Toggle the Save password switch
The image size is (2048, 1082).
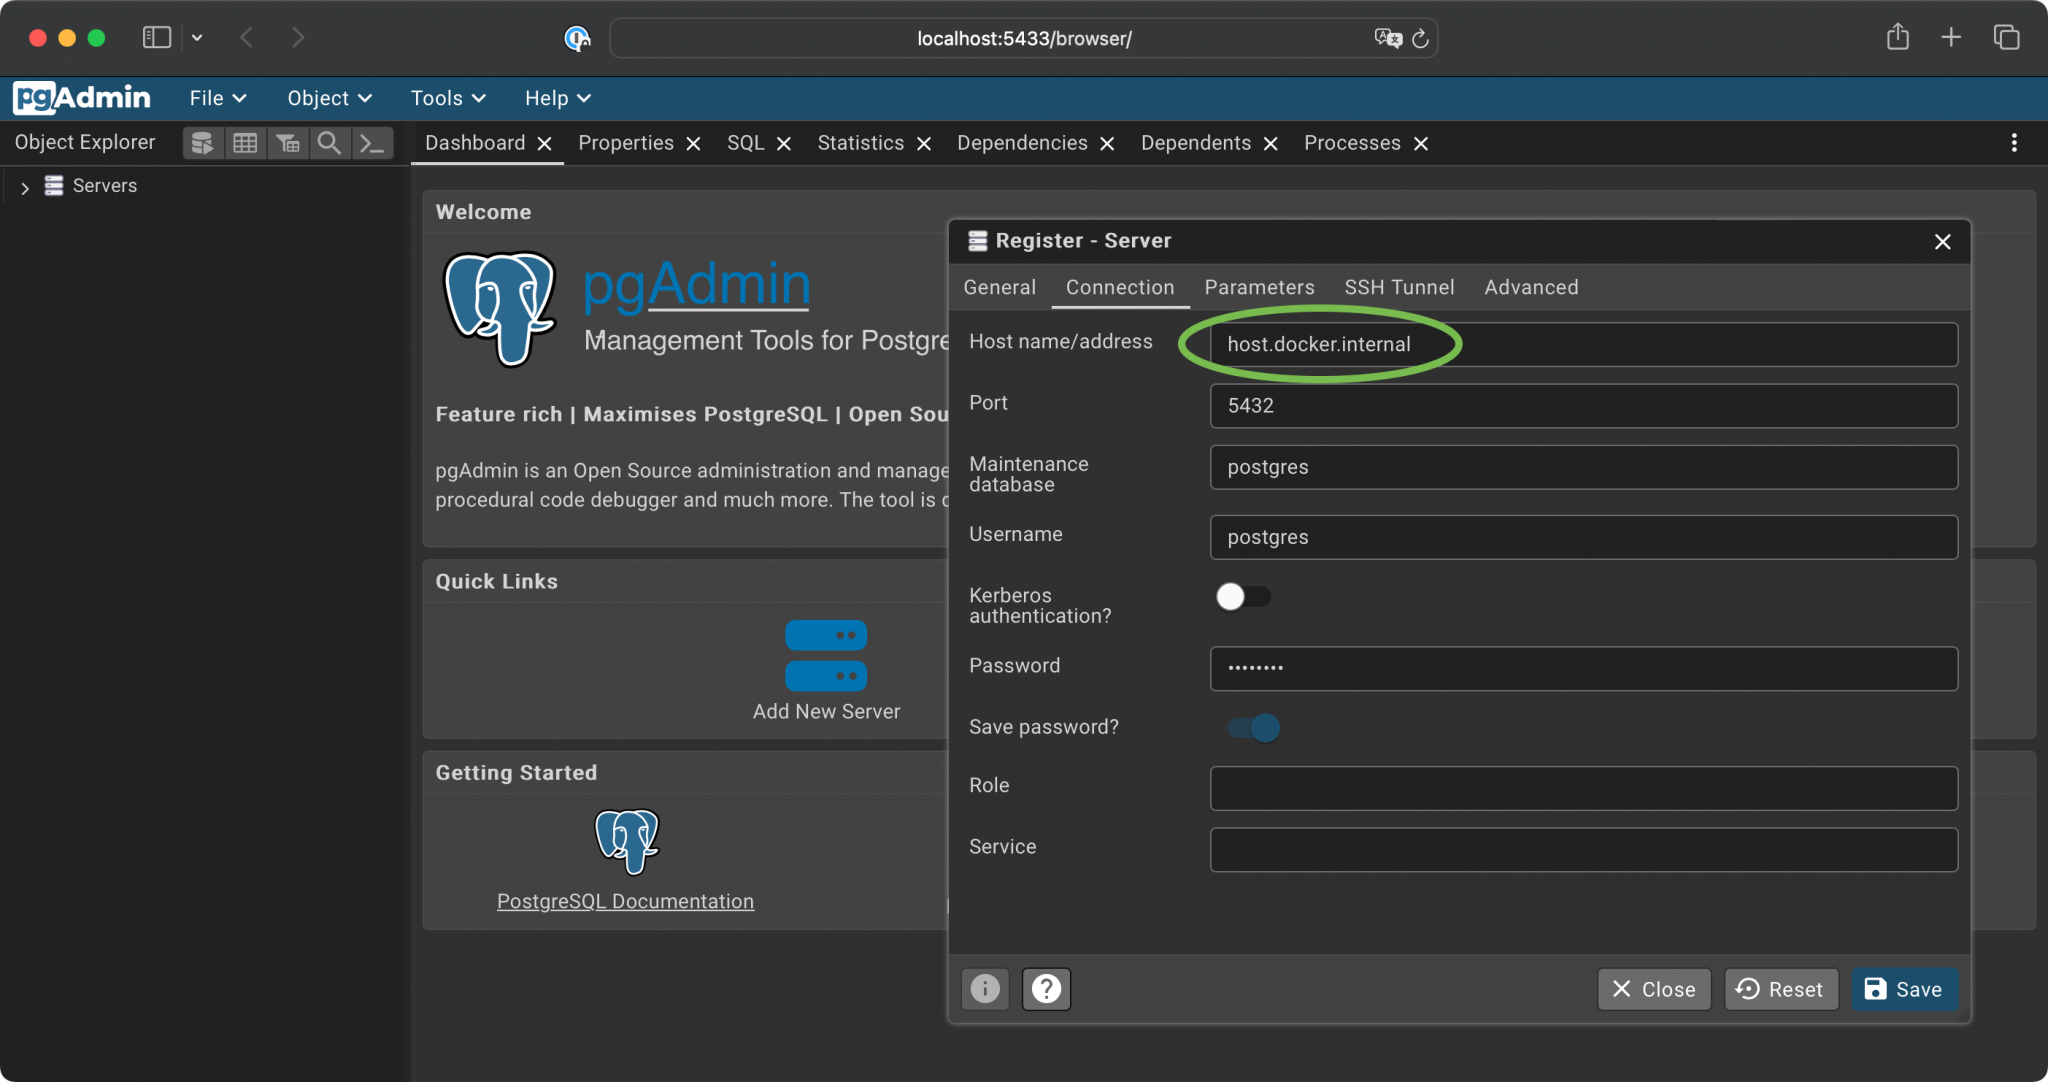pyautogui.click(x=1253, y=728)
